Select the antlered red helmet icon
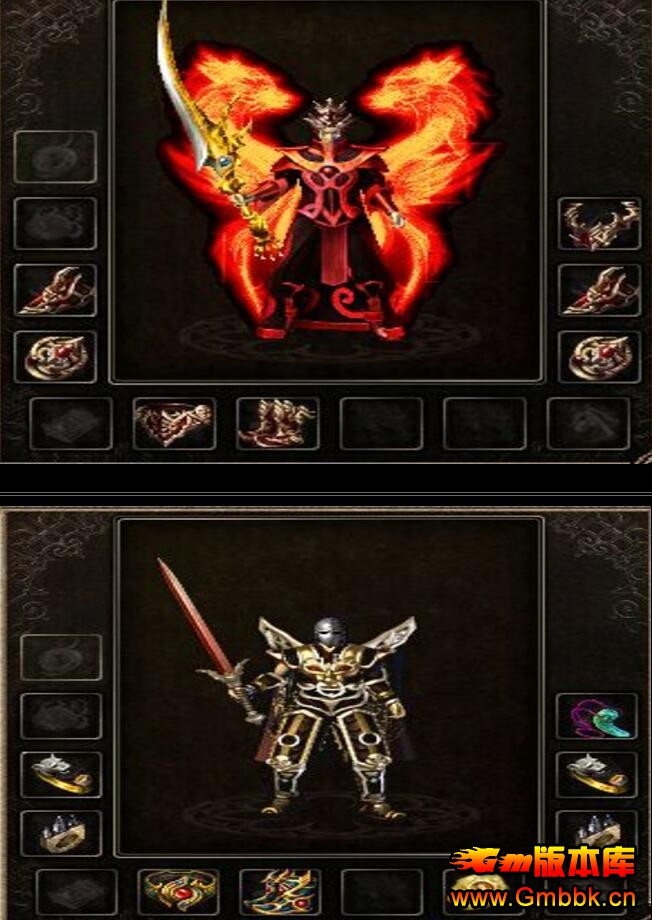Viewport: 652px width, 920px height. [x=599, y=224]
